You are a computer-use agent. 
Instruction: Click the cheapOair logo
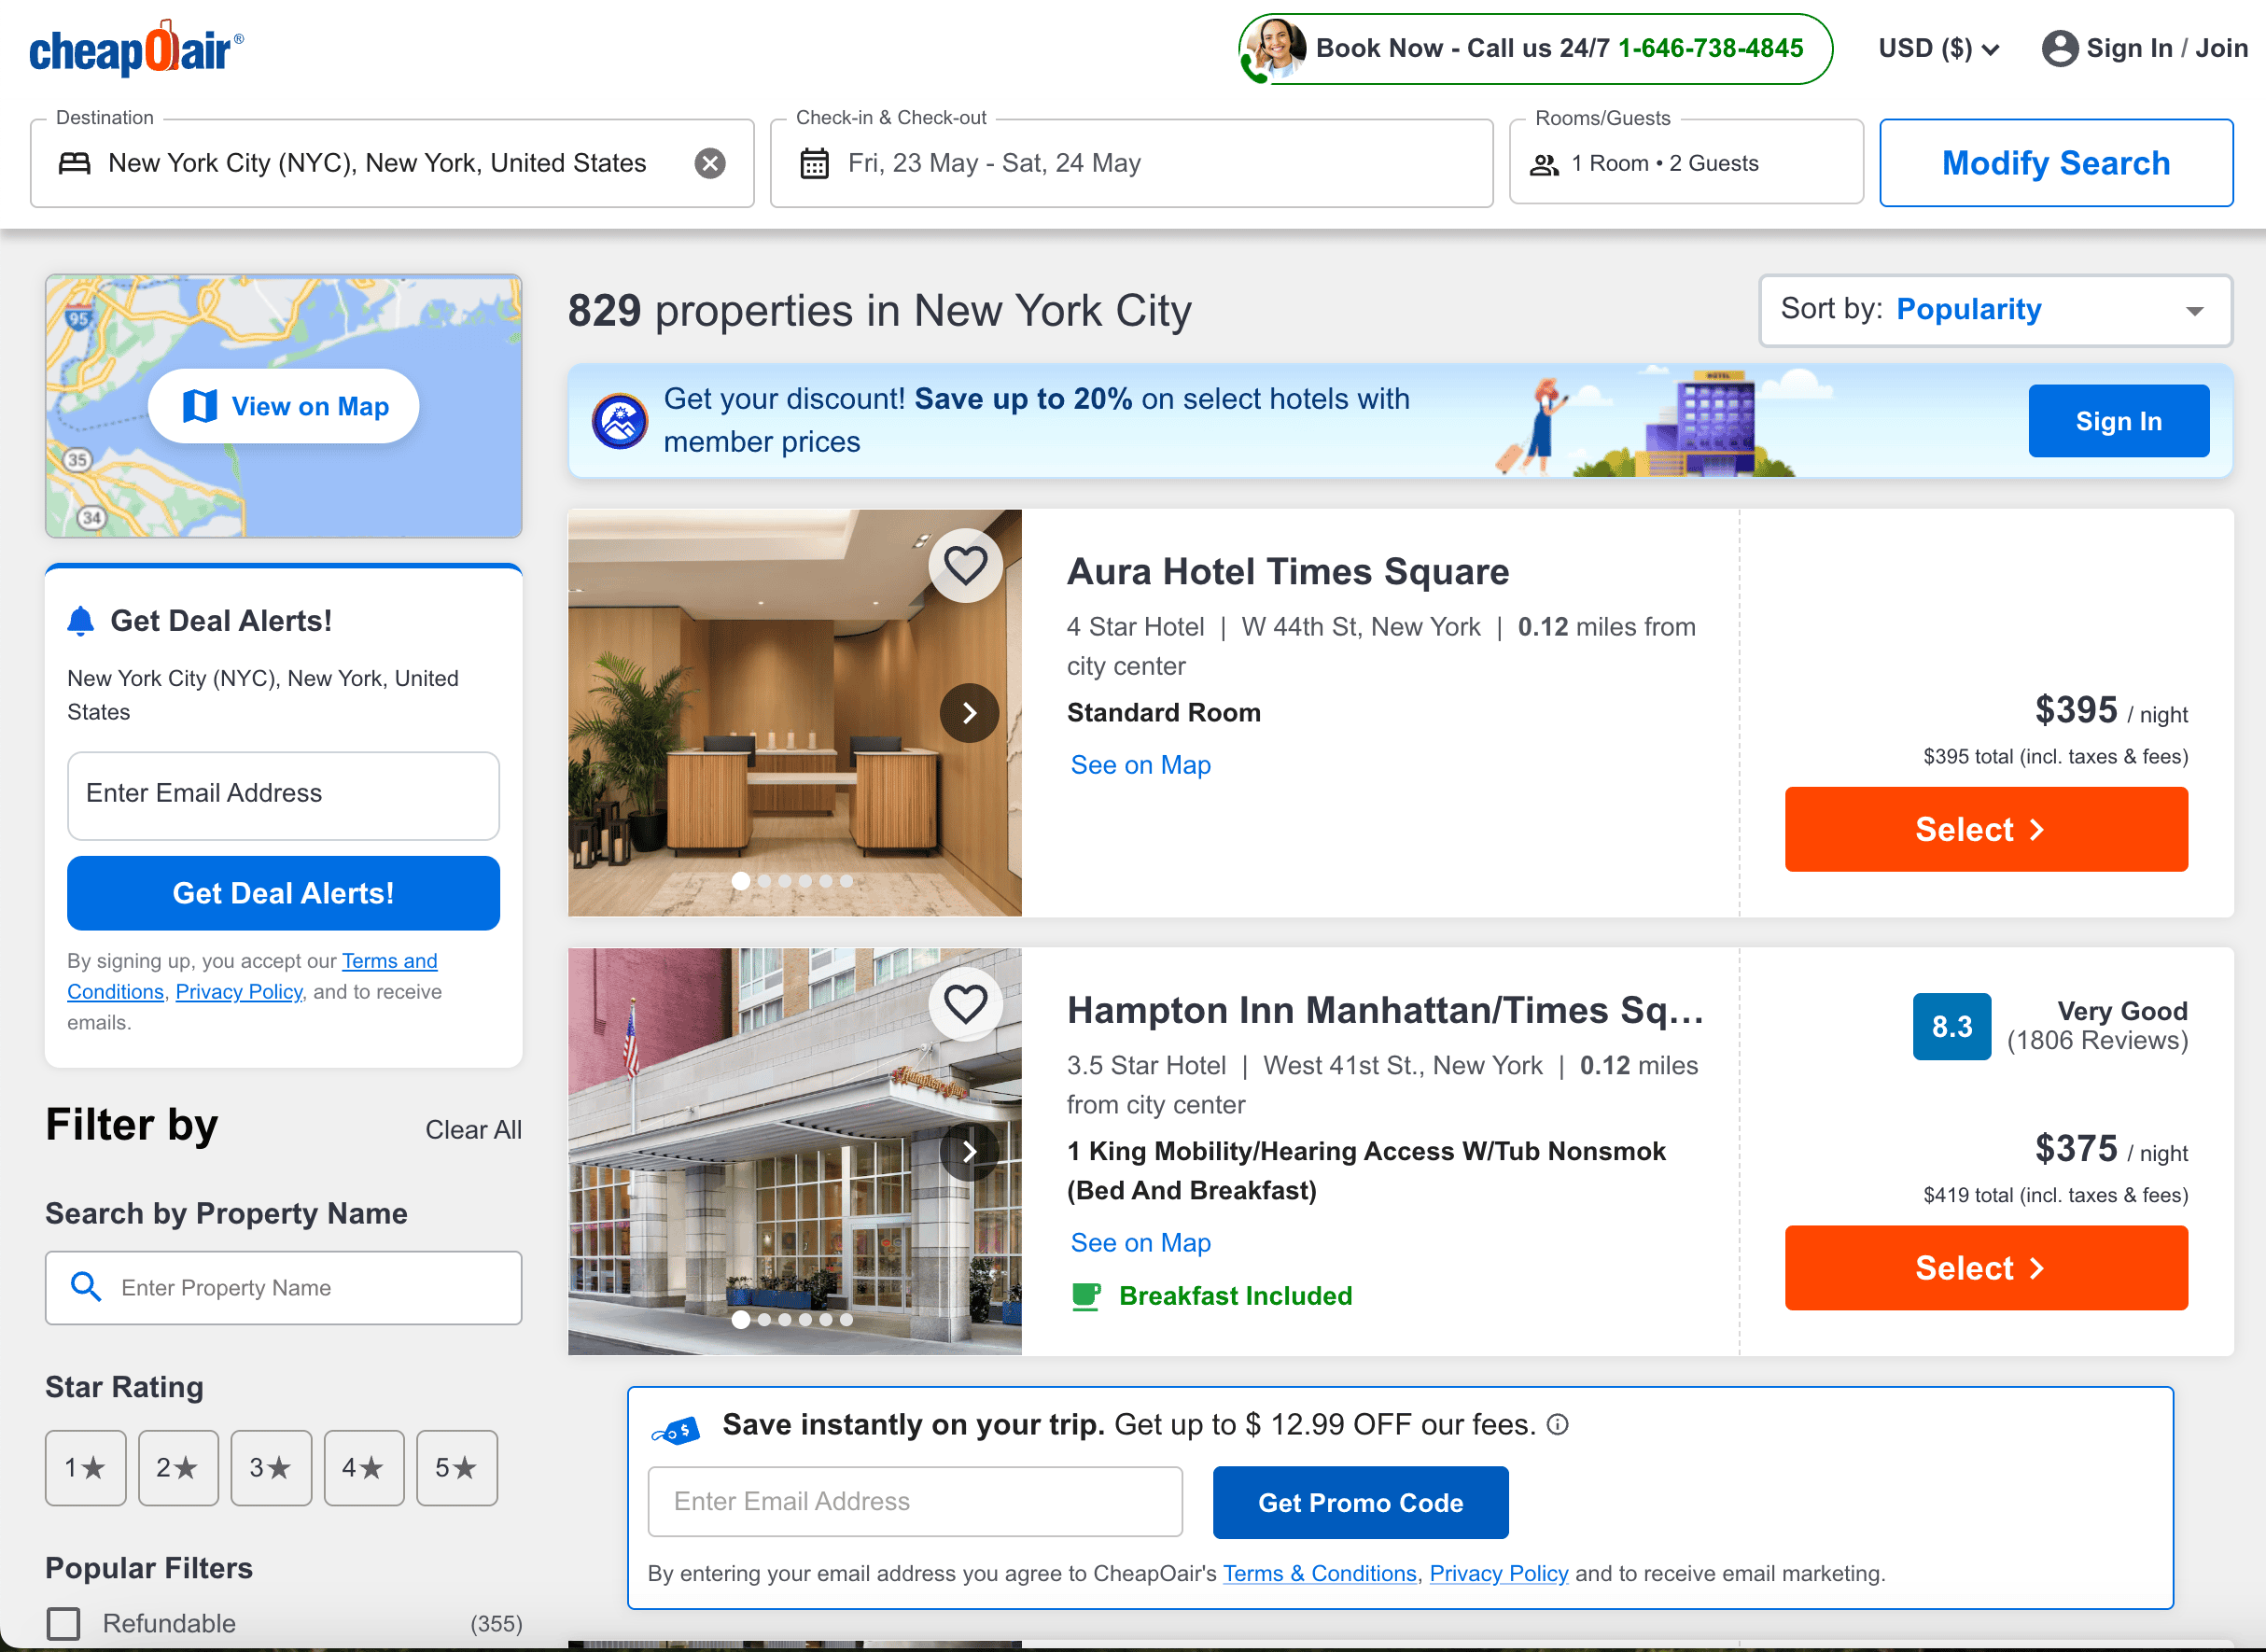pyautogui.click(x=136, y=48)
